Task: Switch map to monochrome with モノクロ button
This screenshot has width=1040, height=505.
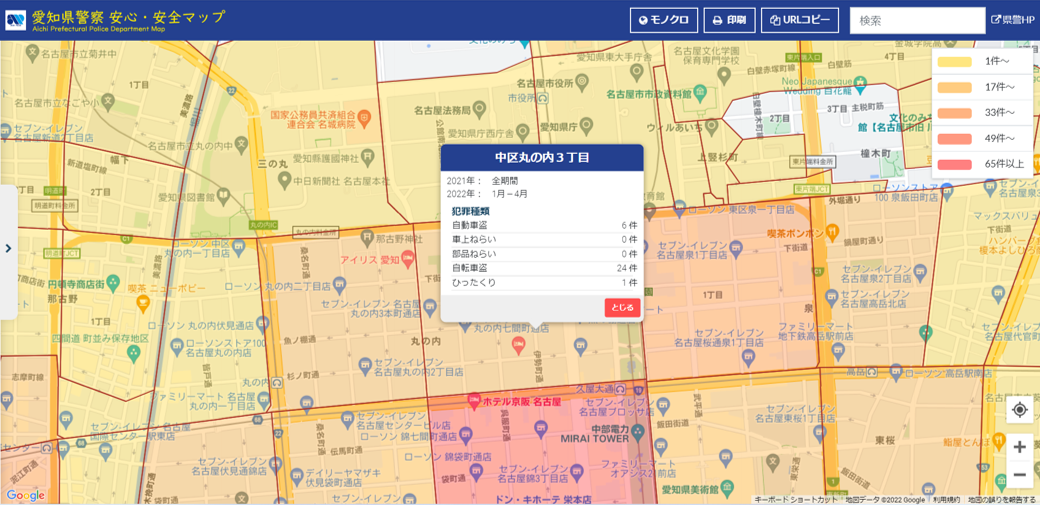Action: coord(664,20)
